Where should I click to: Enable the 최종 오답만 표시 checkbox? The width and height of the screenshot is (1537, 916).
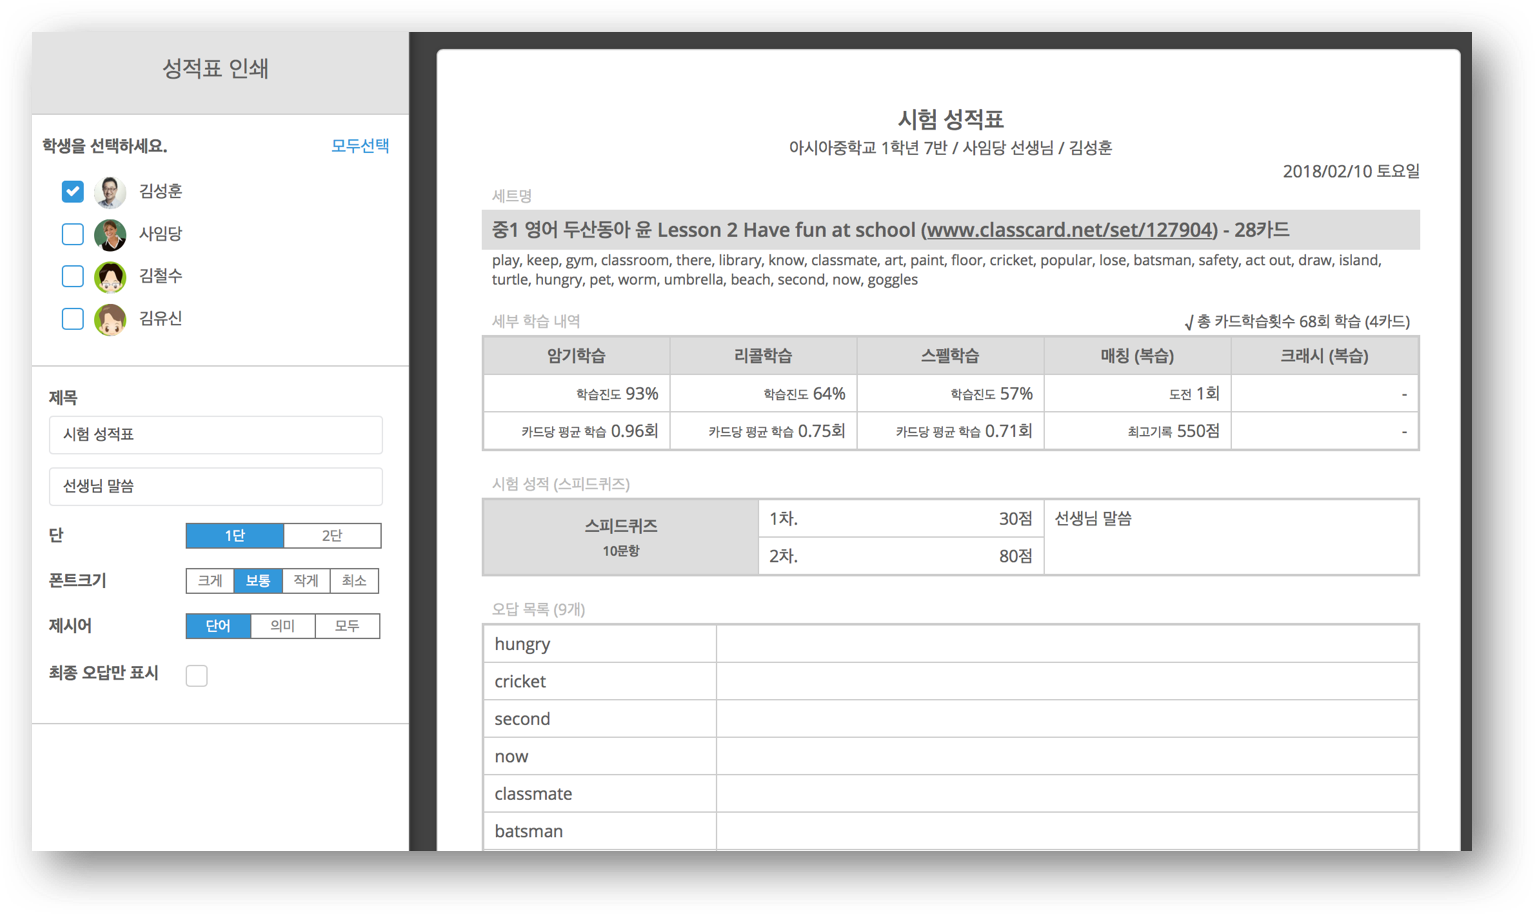click(197, 675)
